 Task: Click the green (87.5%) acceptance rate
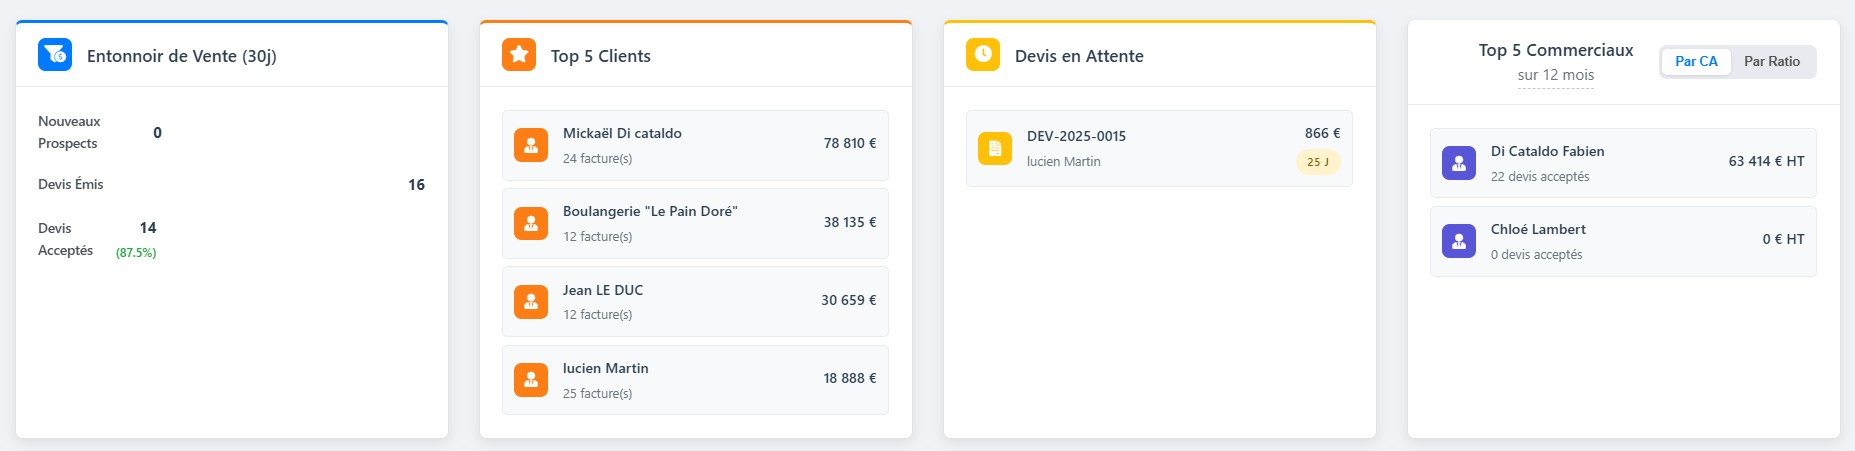click(x=136, y=252)
